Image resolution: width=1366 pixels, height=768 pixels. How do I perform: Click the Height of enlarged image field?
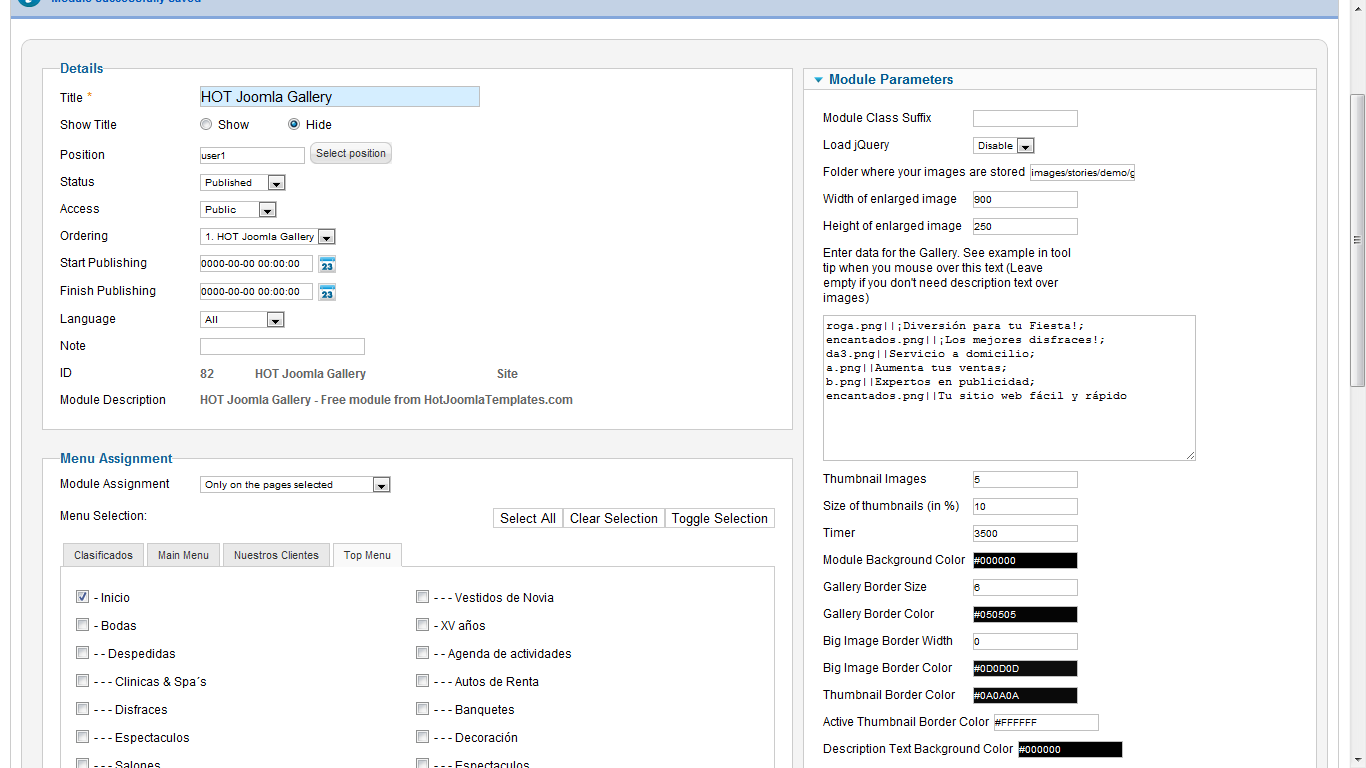tap(1025, 227)
